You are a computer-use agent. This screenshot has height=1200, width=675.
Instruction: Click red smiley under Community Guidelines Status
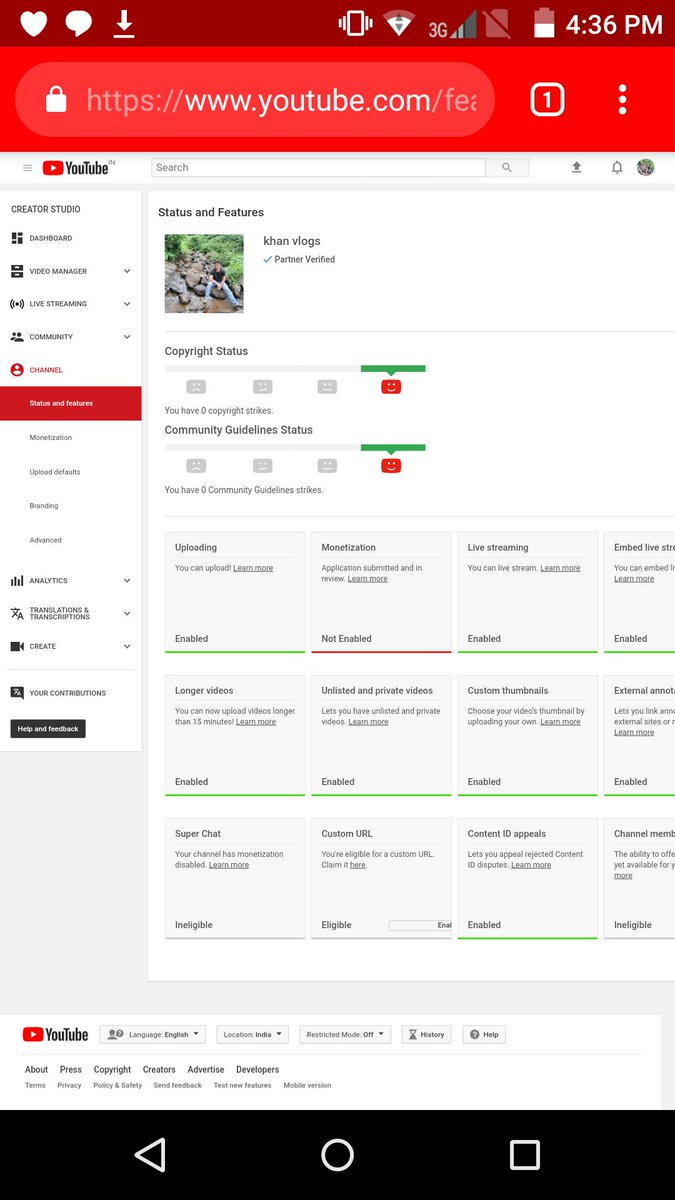tap(391, 465)
